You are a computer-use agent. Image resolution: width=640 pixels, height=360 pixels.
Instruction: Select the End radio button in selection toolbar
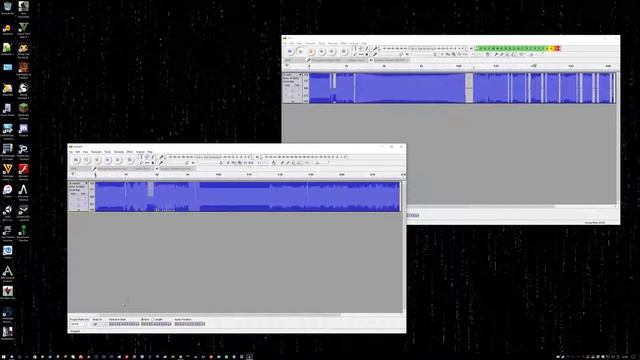click(142, 319)
